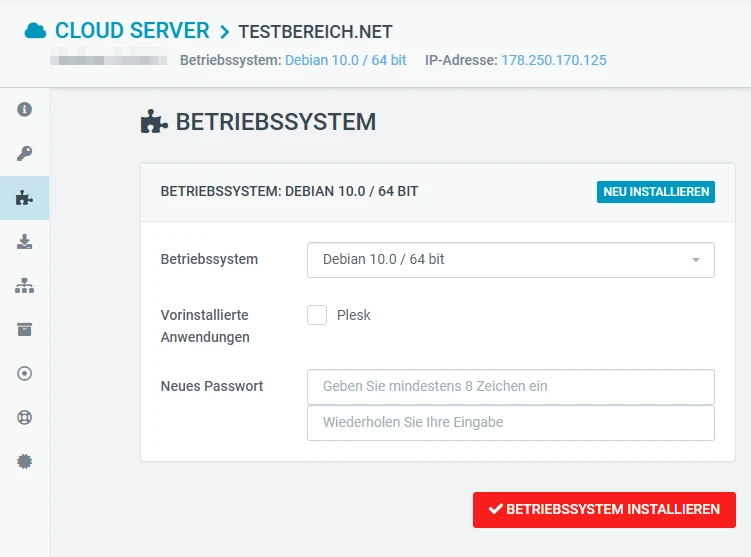
Task: Click the gear-shaped badge sidebar icon
Action: point(25,461)
